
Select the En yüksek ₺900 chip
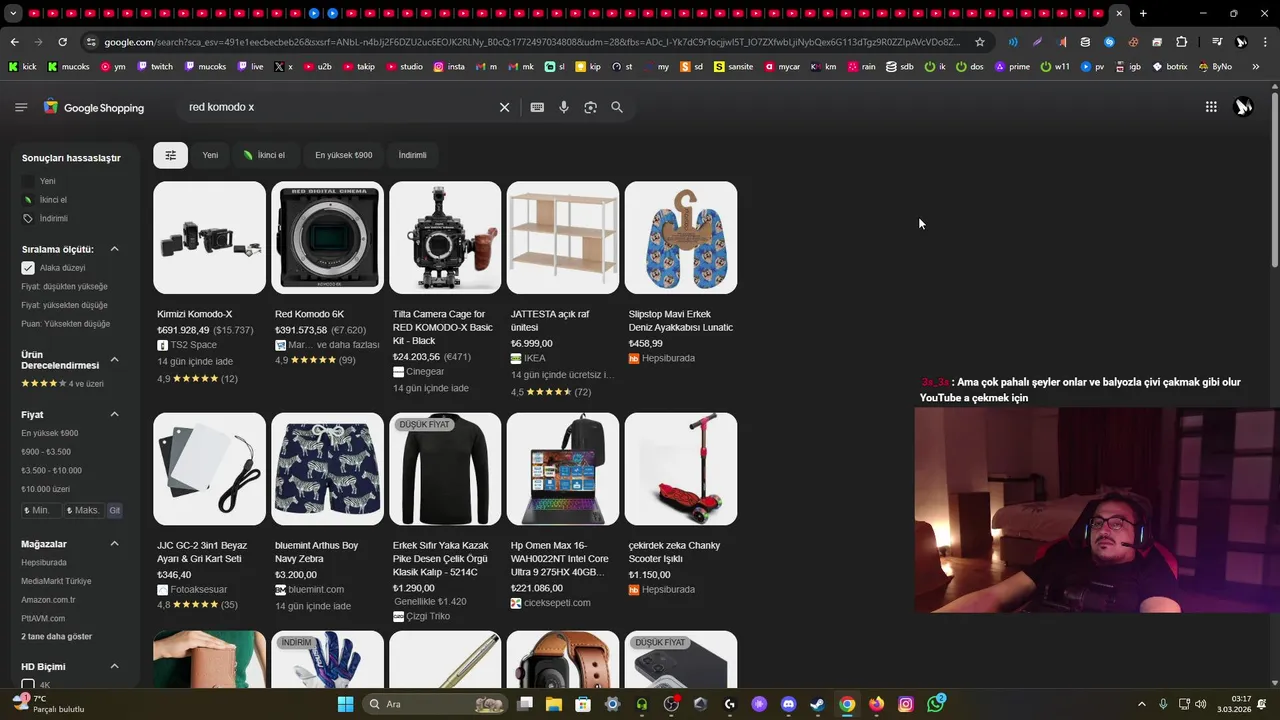pyautogui.click(x=343, y=155)
